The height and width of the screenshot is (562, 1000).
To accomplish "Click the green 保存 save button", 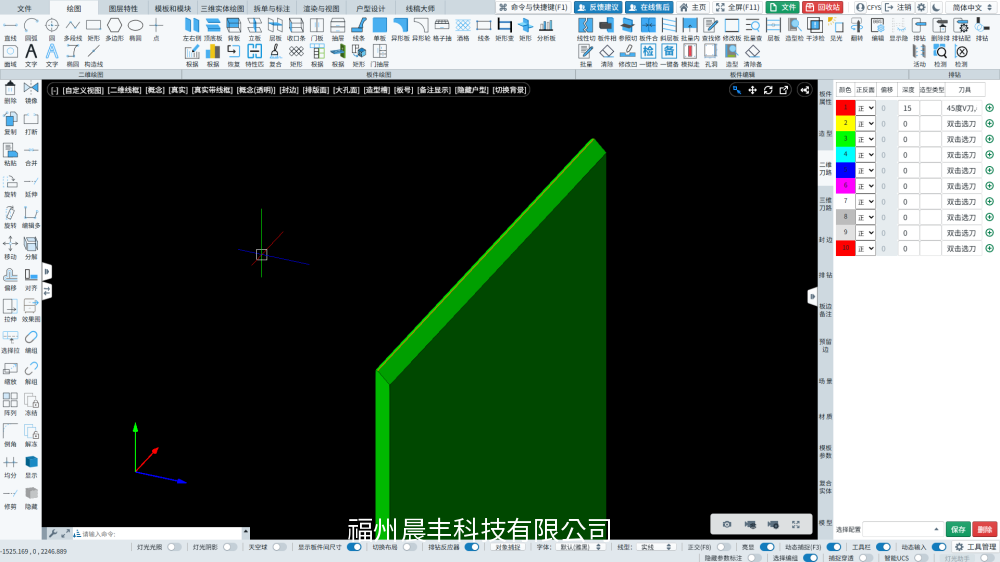I will point(958,529).
